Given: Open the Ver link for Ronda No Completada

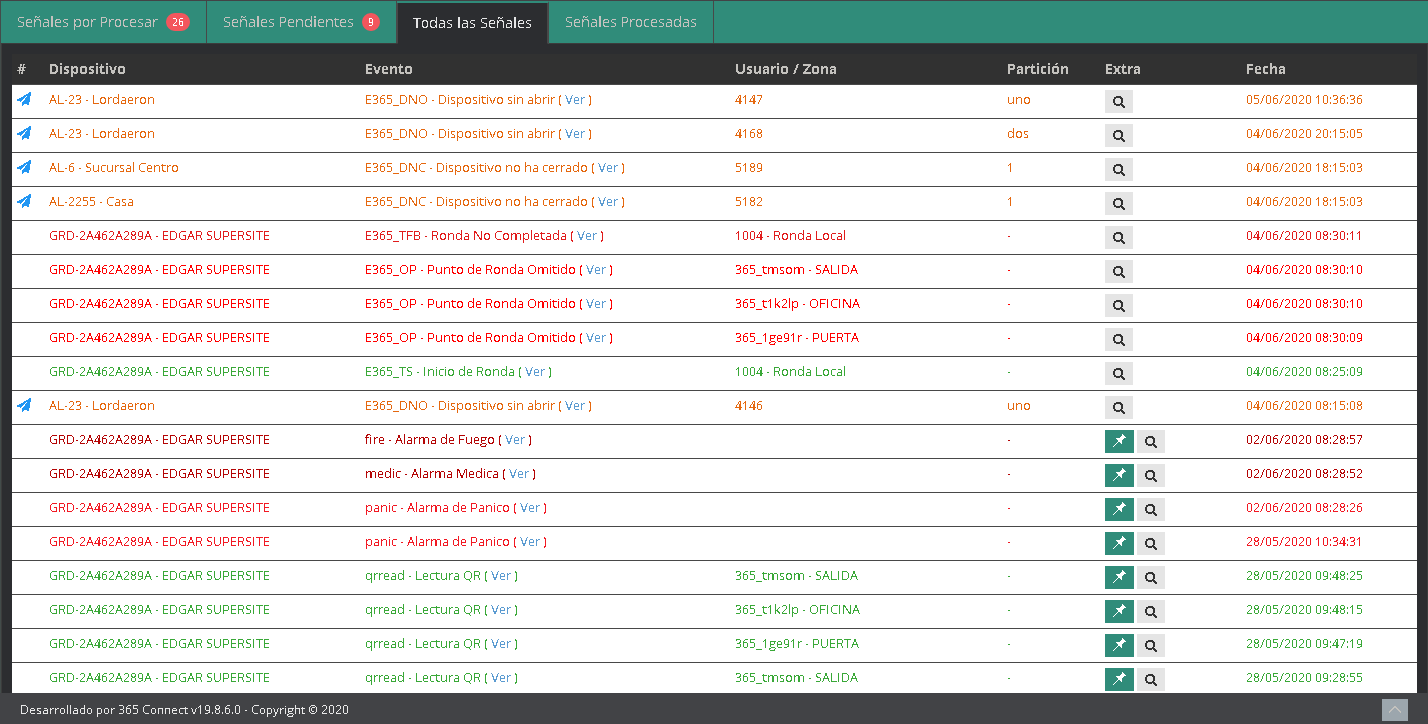Looking at the screenshot, I should point(587,236).
